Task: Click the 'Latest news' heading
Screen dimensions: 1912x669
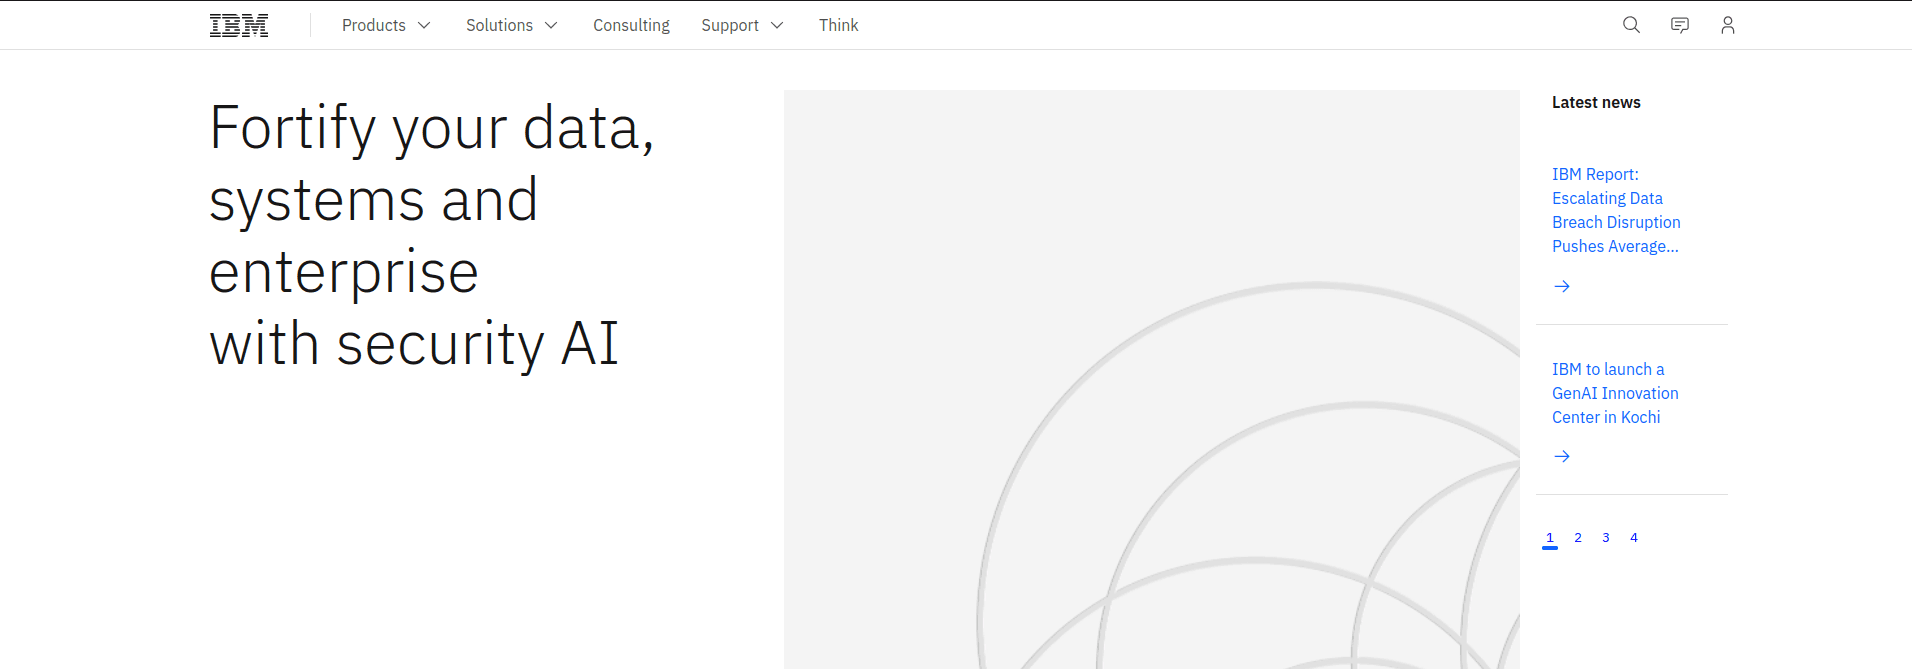Action: [x=1596, y=102]
